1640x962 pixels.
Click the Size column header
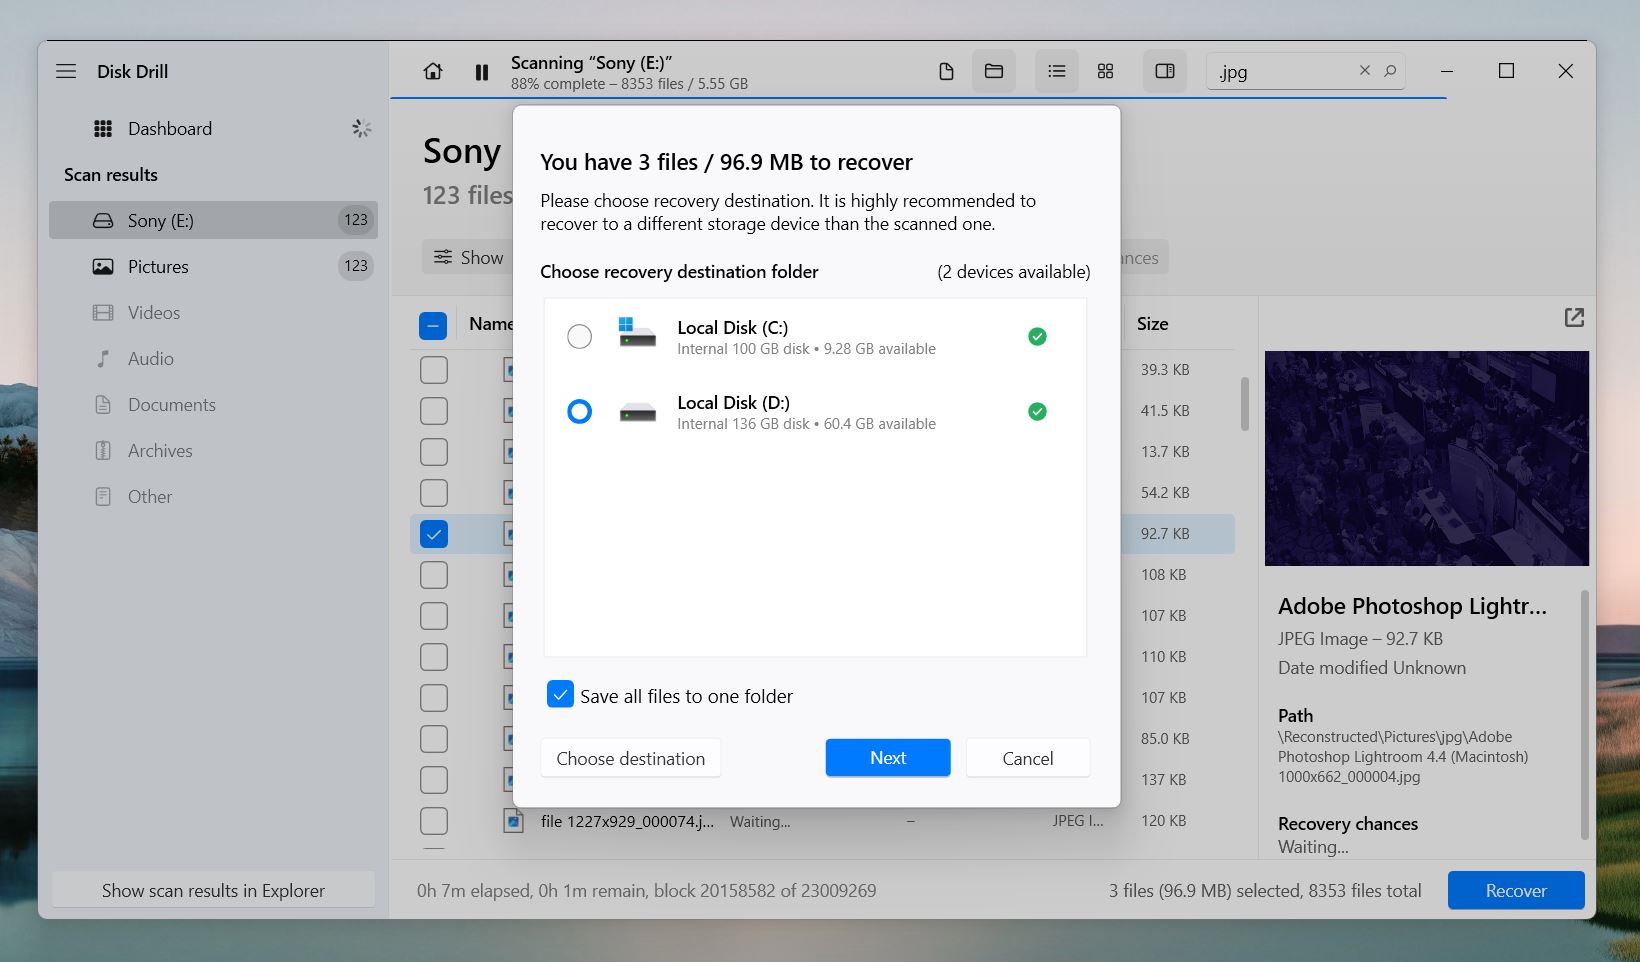(1152, 323)
